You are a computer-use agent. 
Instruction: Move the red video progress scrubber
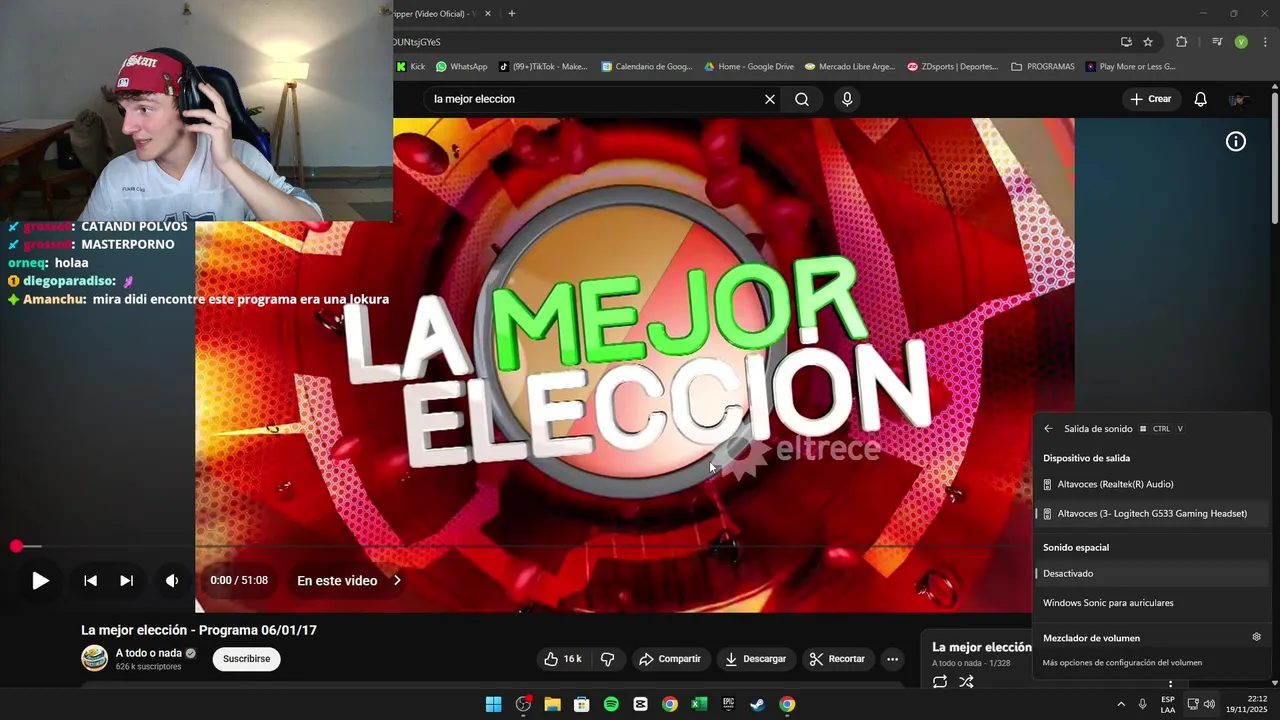coord(16,546)
